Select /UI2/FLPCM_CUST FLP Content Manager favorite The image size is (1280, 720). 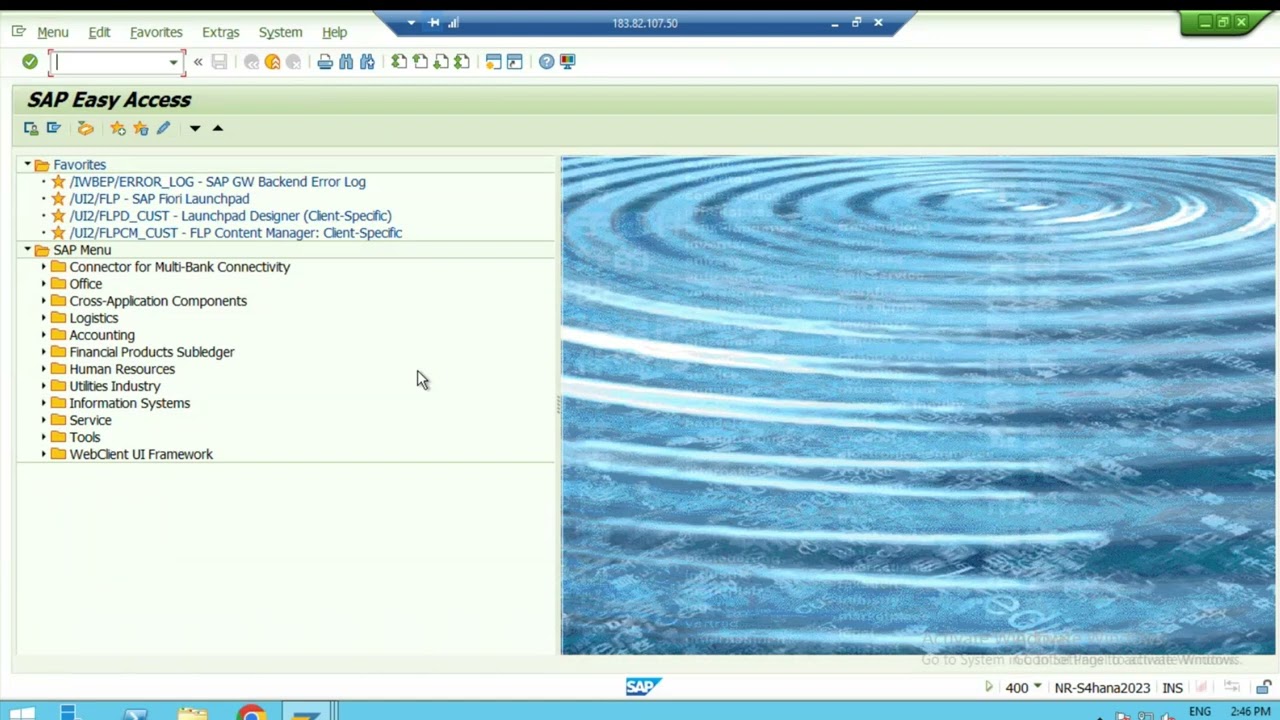point(235,233)
